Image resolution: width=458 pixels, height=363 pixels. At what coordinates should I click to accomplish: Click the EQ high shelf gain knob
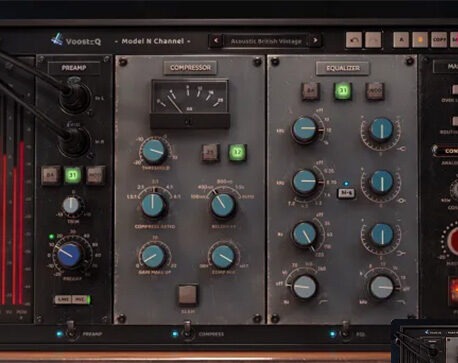pos(382,130)
